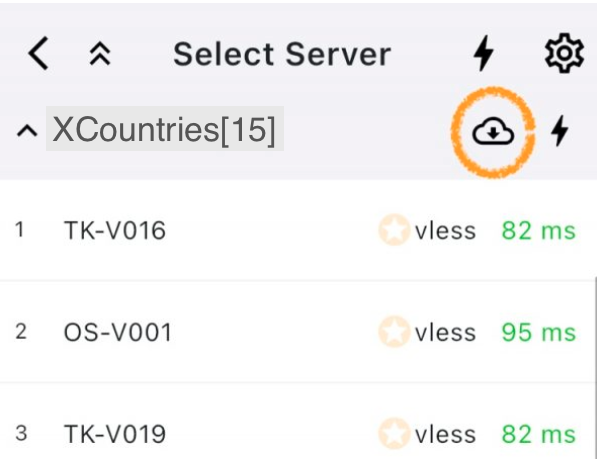Update XCountries subscription via cloud download icon

tap(493, 132)
